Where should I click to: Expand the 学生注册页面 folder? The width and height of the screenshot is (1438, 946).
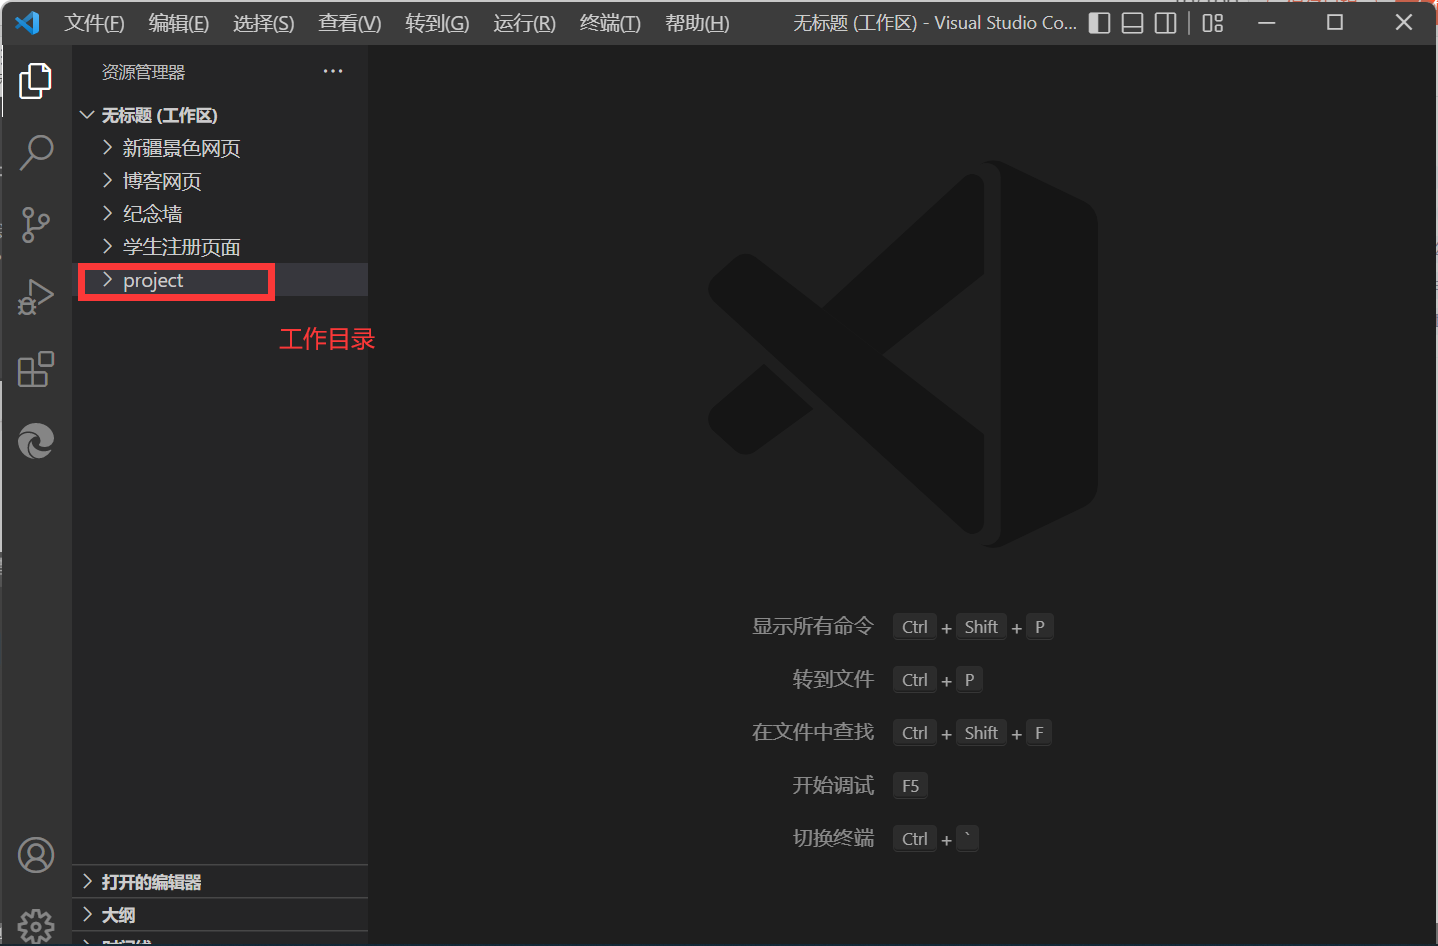pos(220,247)
